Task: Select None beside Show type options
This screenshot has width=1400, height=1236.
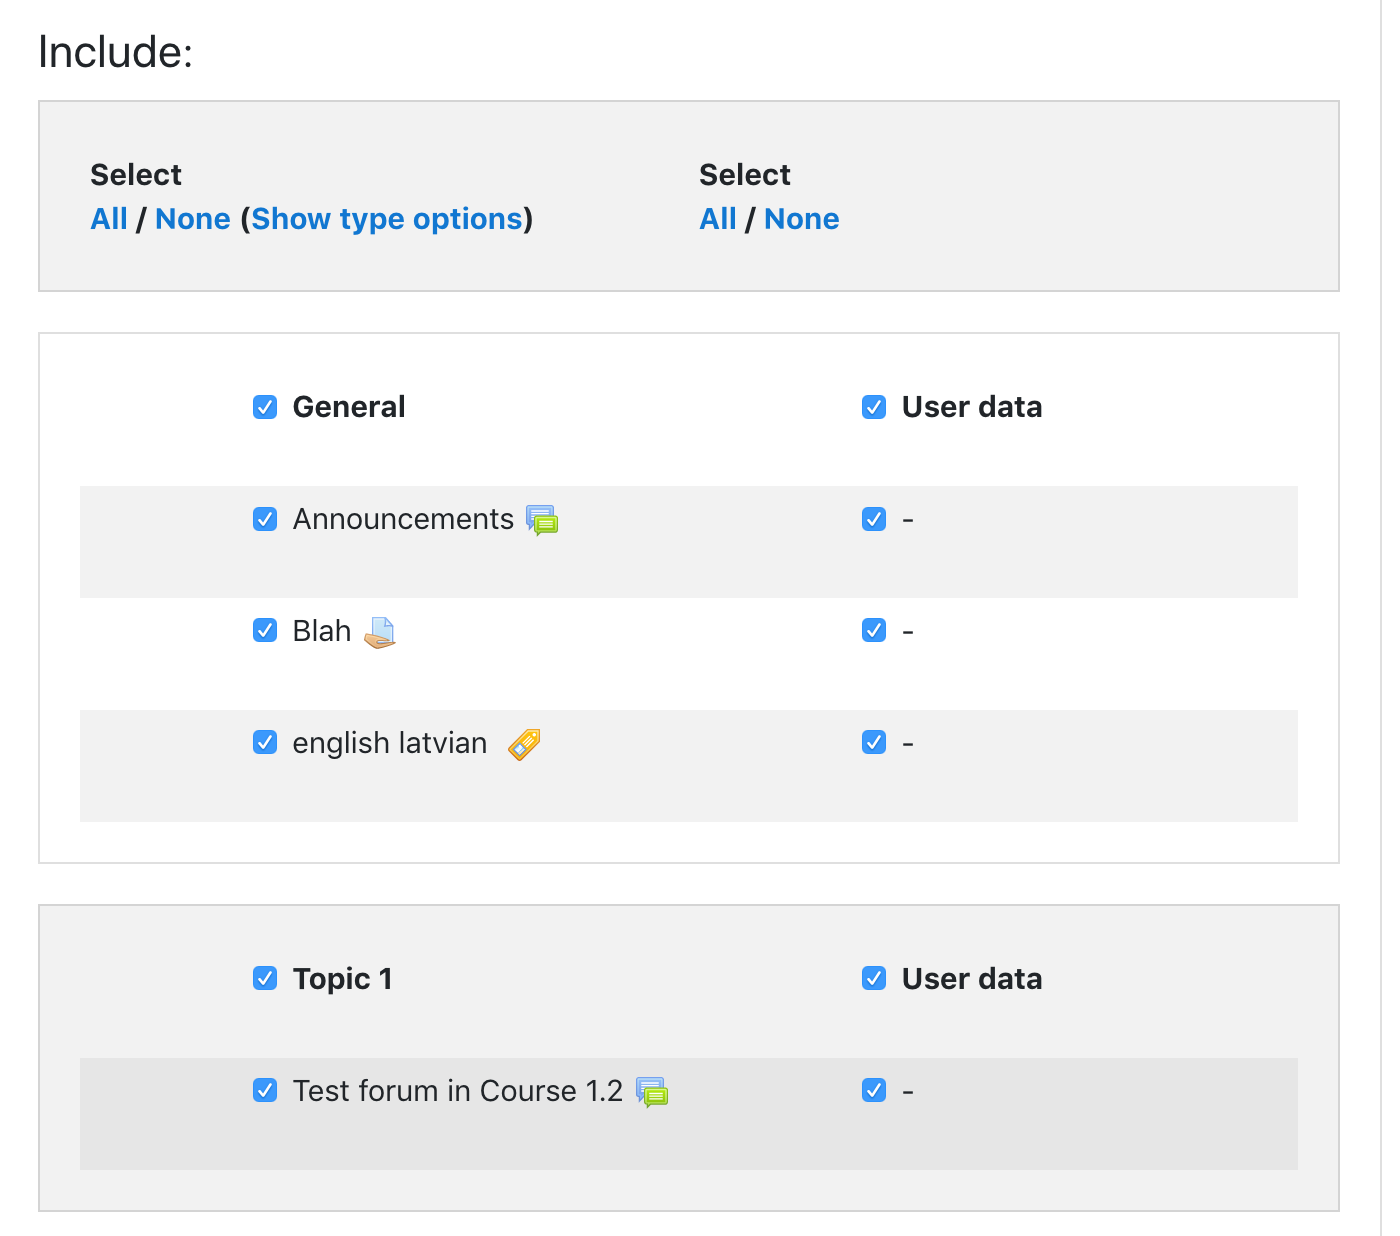Action: coord(193,219)
